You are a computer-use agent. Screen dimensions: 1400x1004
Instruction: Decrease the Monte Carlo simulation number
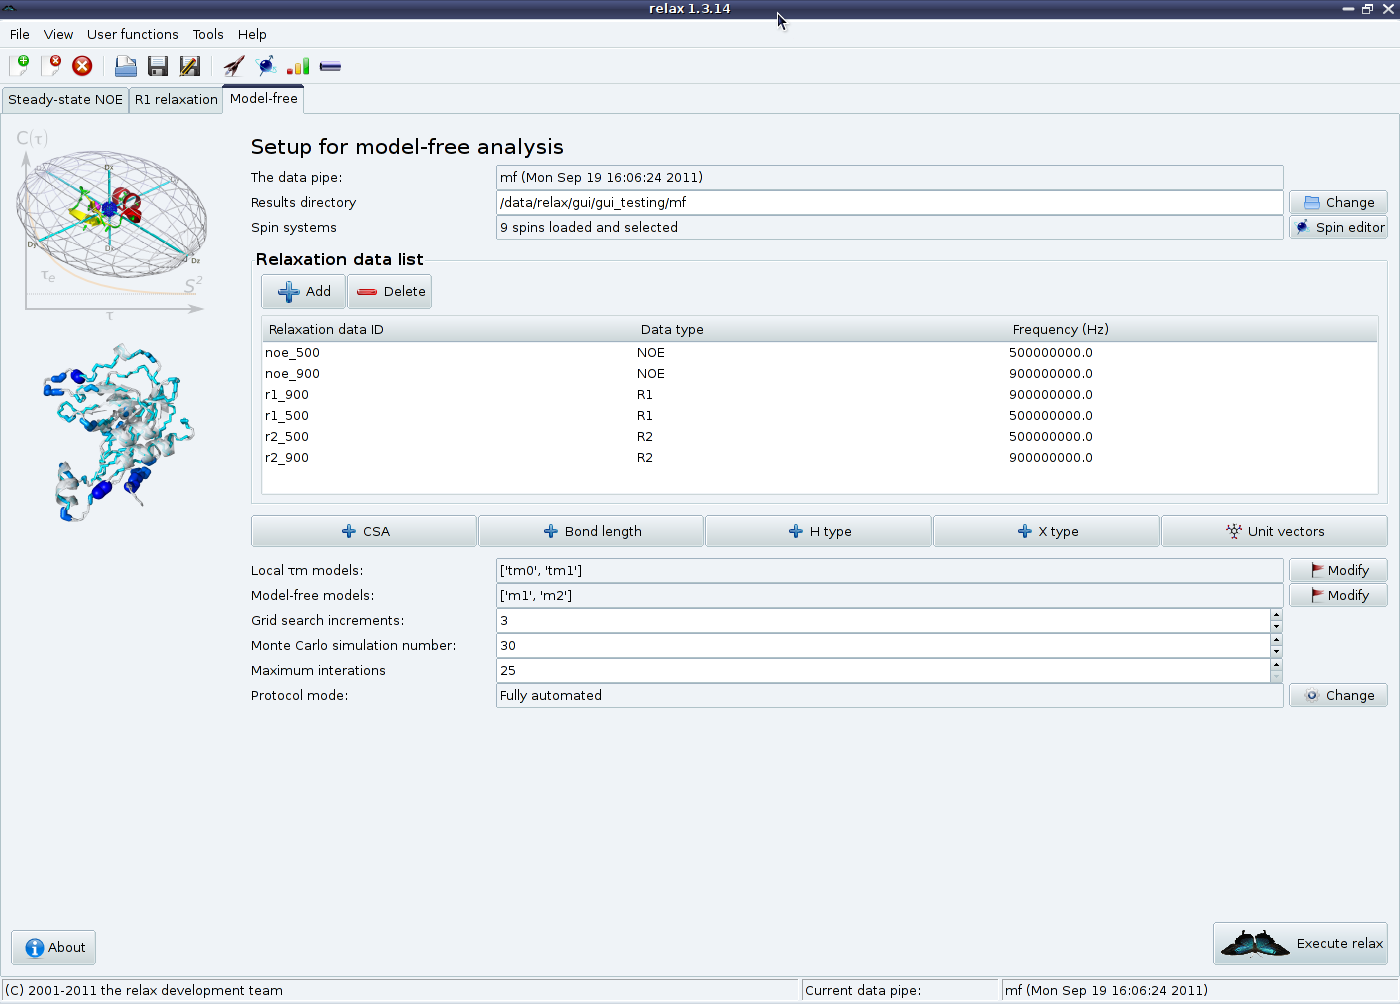click(x=1276, y=652)
